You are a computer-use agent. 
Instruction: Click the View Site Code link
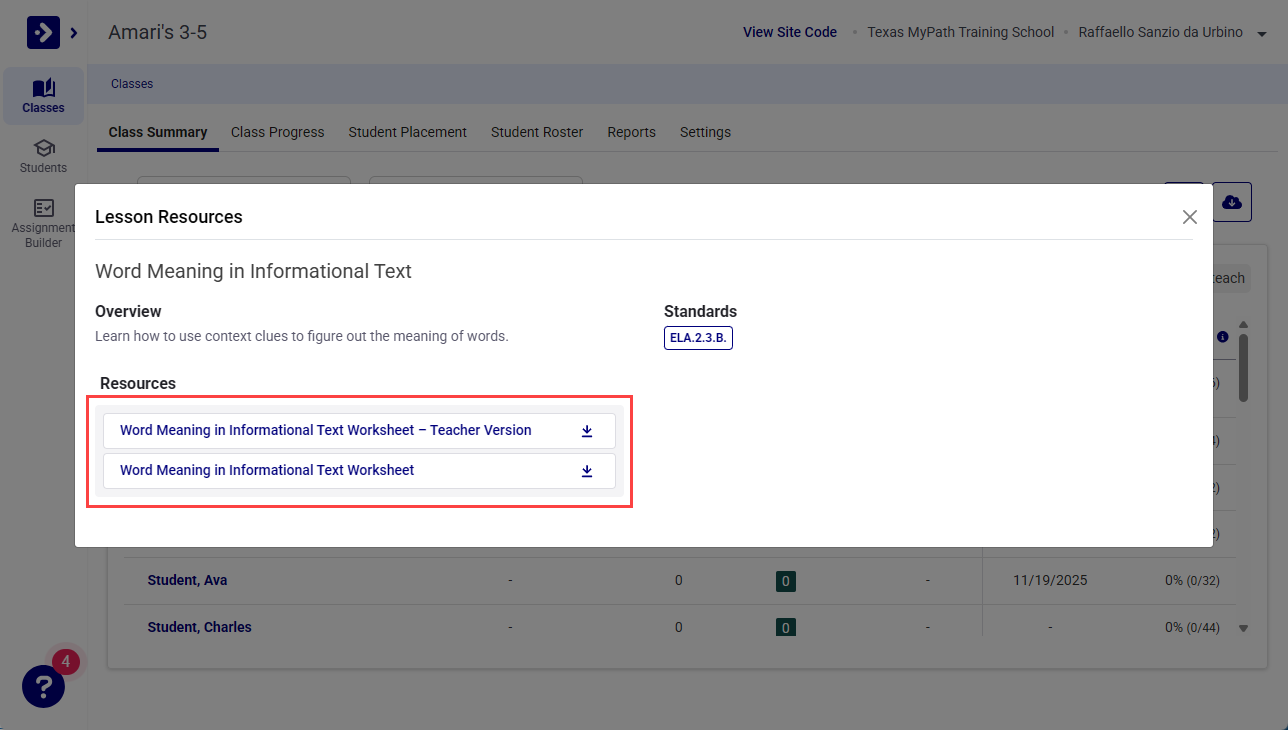tap(790, 32)
